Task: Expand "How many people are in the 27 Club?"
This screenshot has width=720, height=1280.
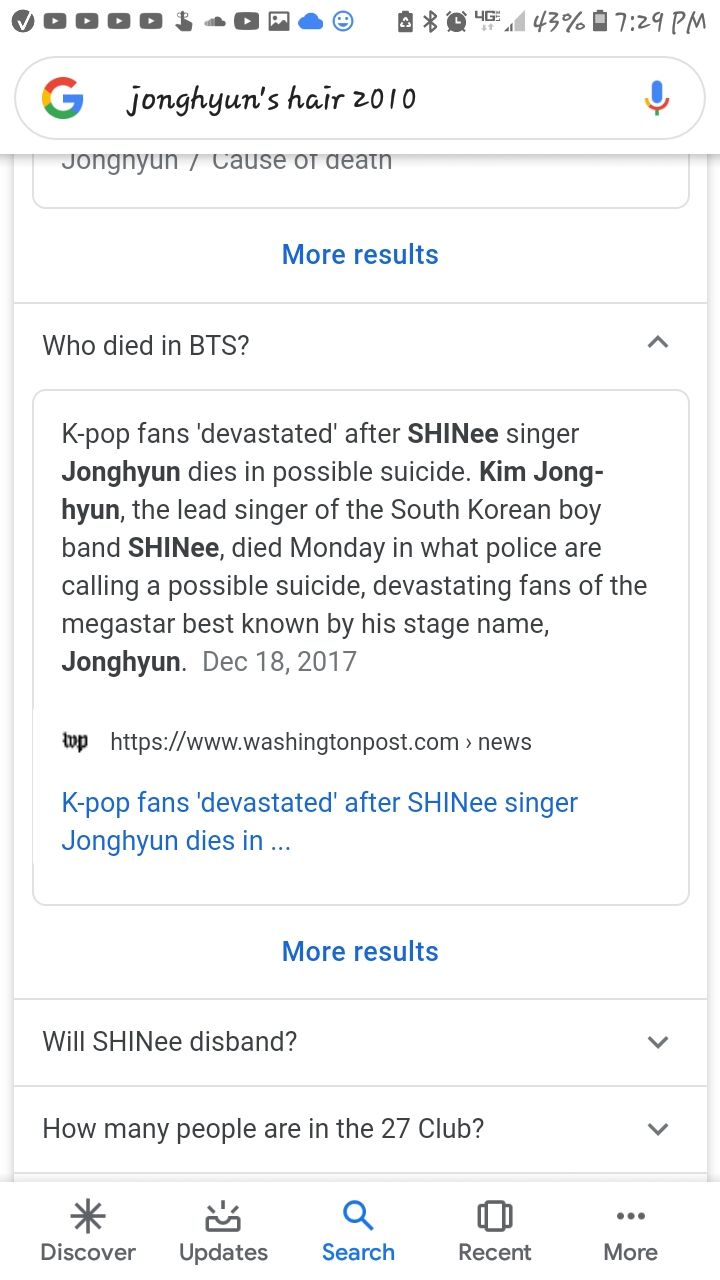Action: (657, 1129)
